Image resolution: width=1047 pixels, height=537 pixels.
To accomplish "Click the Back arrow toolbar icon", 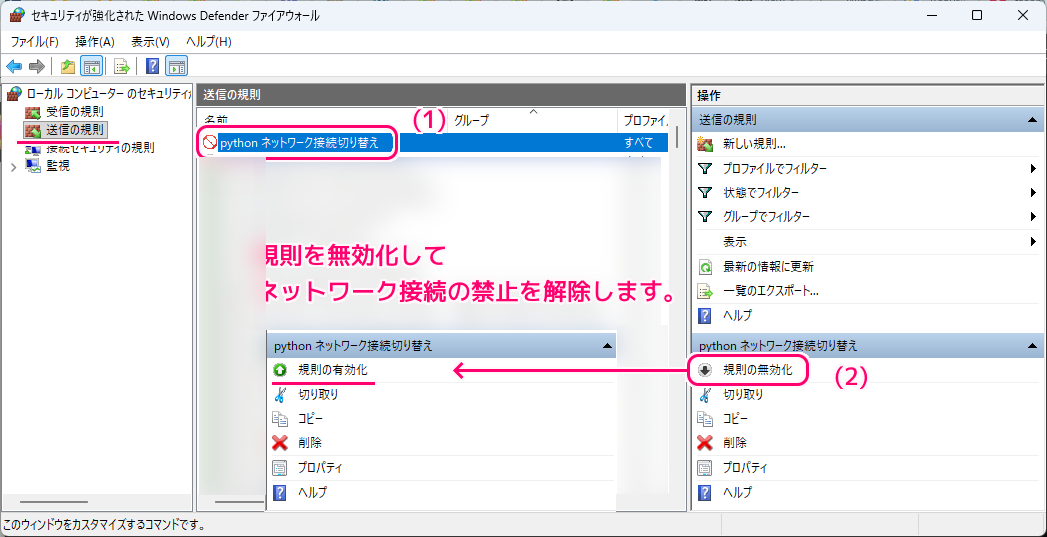I will pos(14,67).
